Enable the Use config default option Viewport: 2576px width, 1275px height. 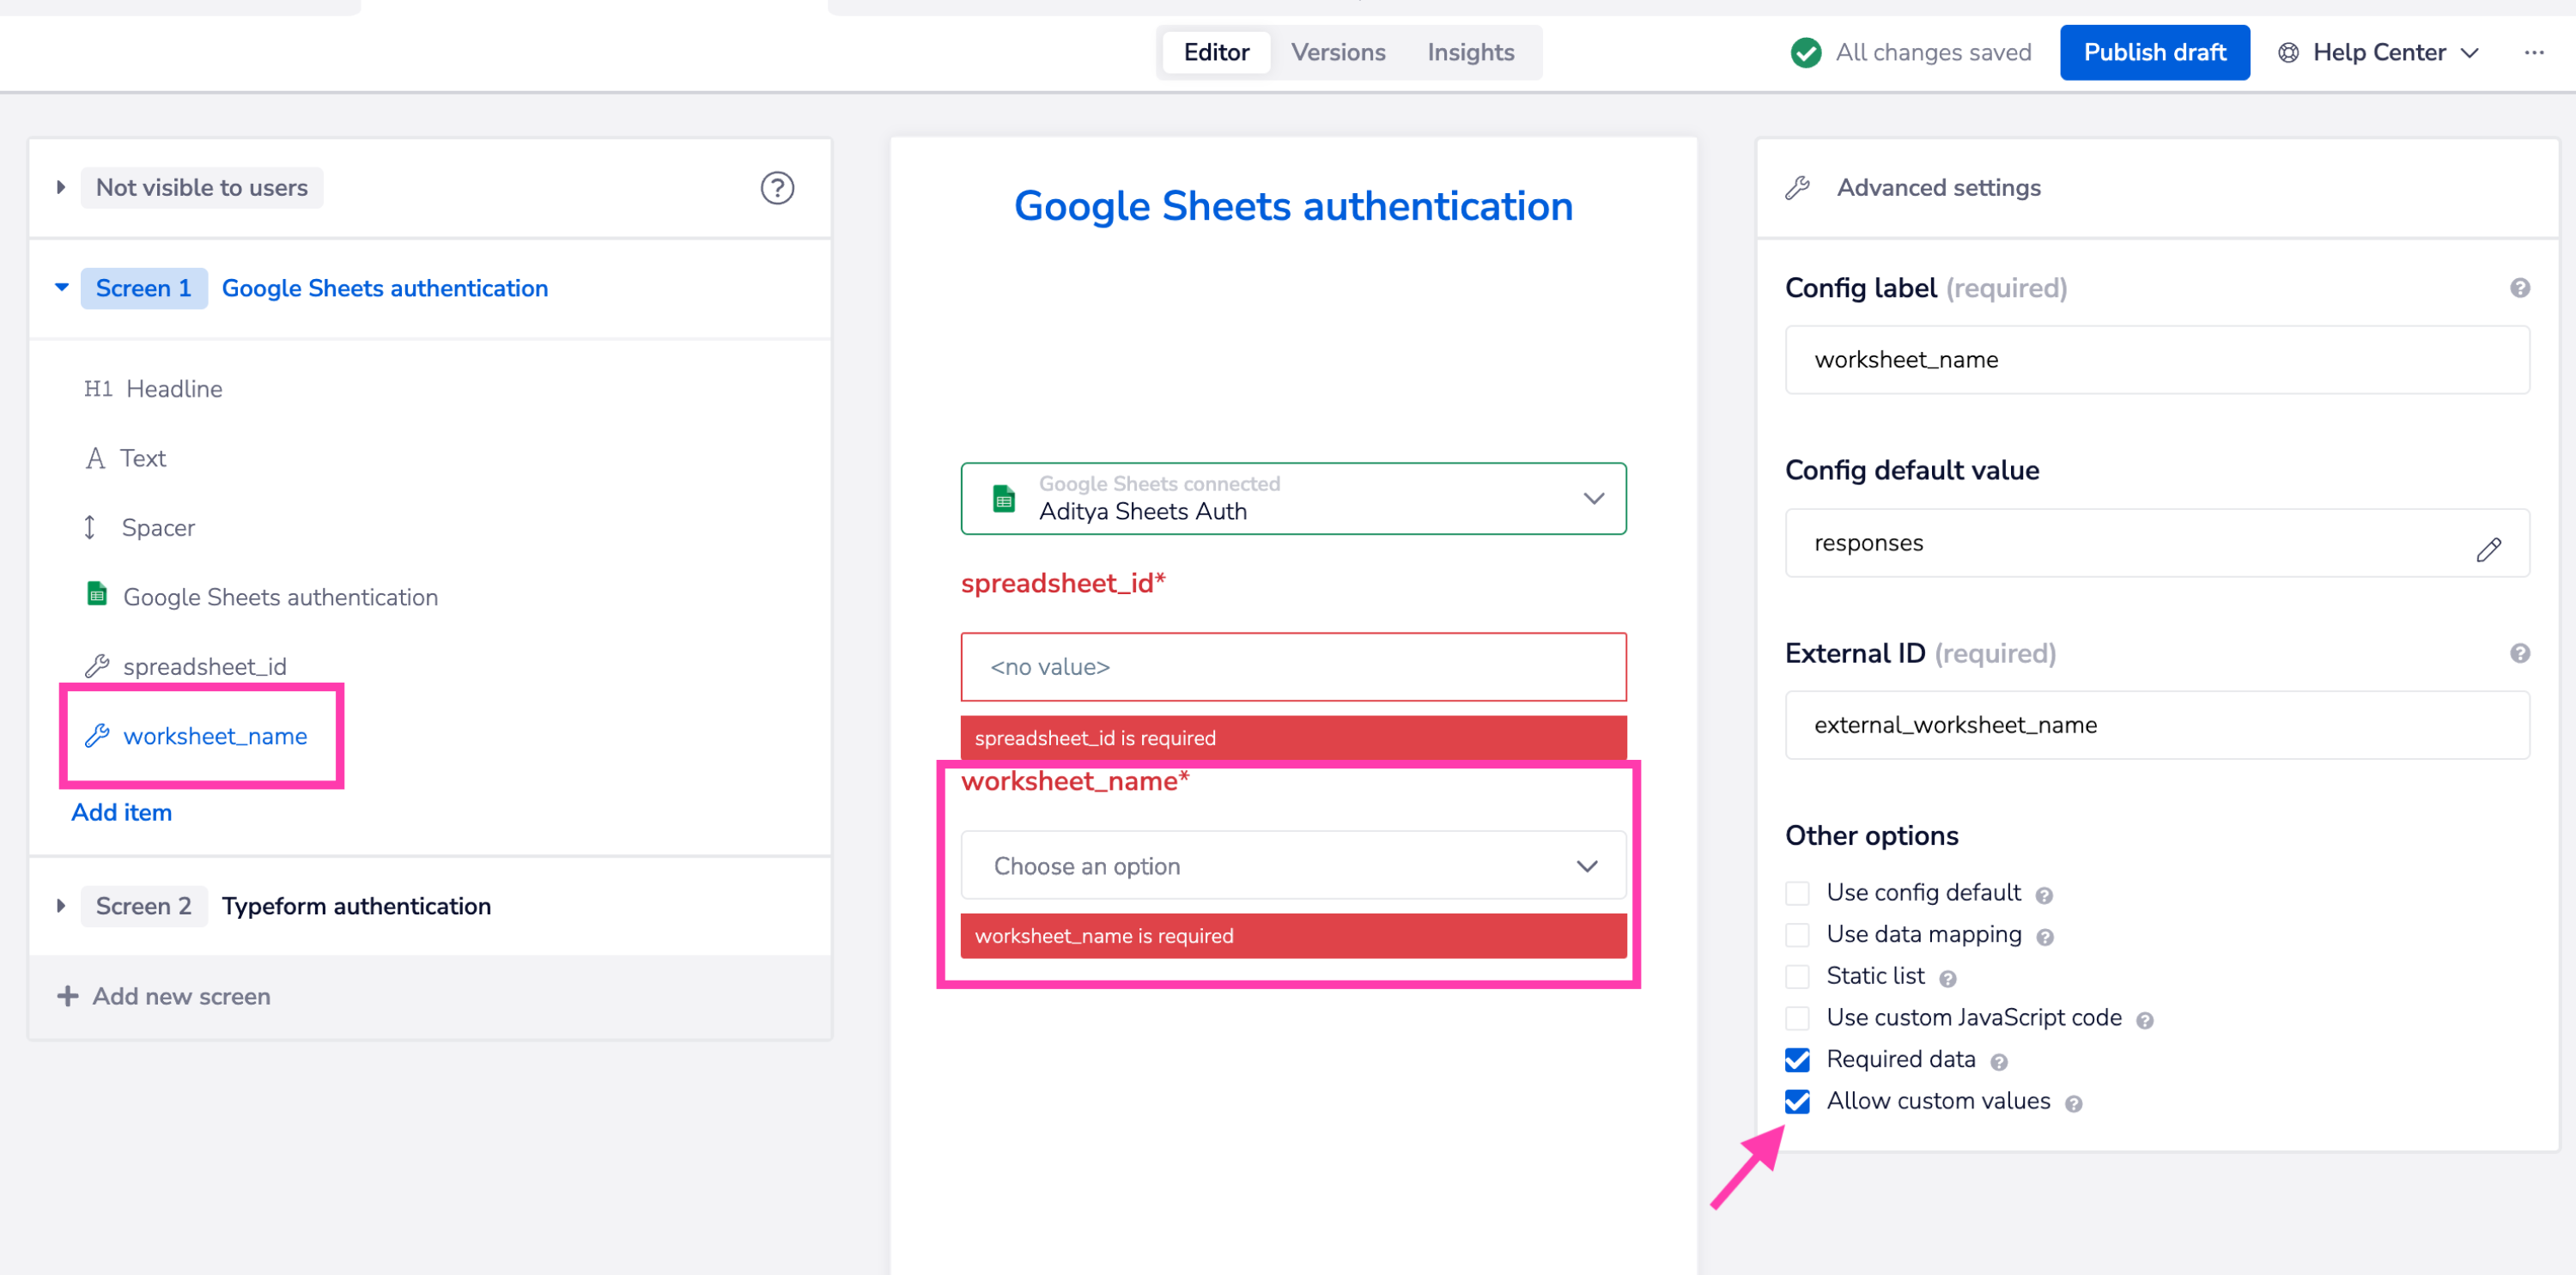click(x=1798, y=893)
